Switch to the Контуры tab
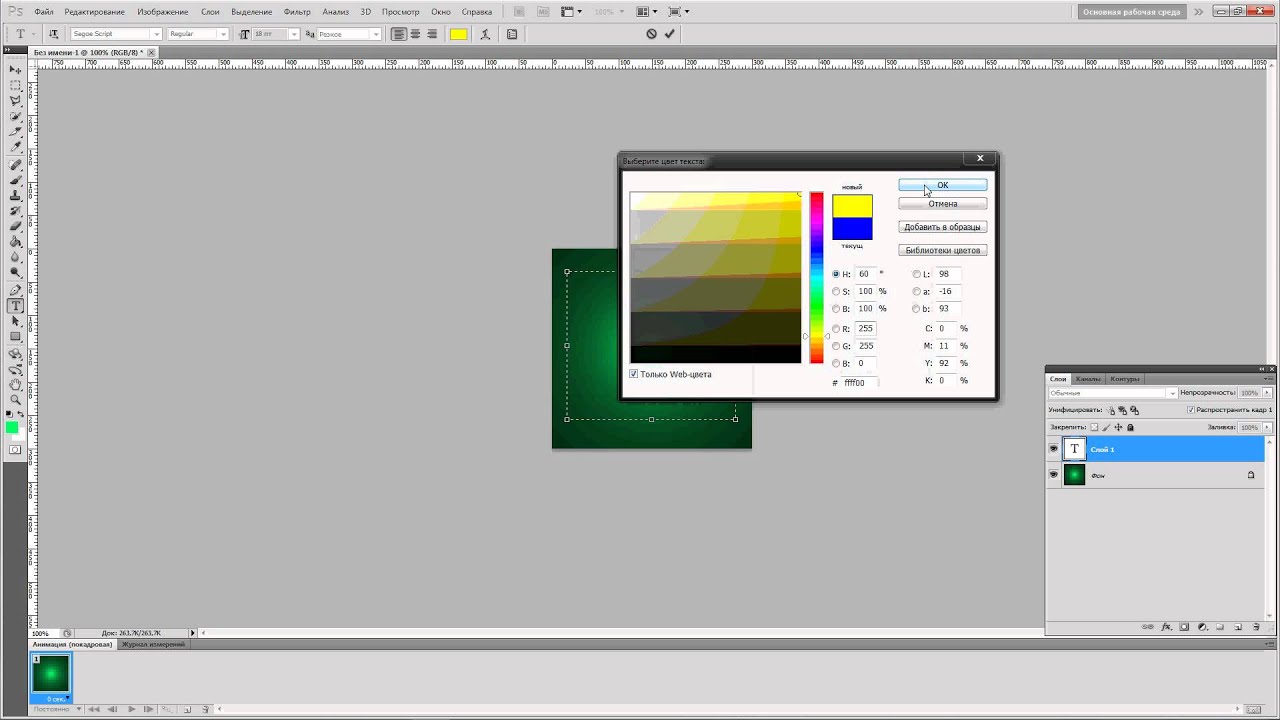 pos(1125,379)
